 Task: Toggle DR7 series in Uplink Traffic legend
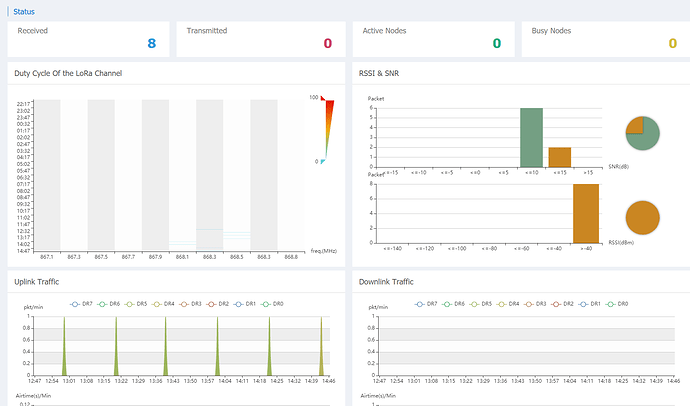[x=78, y=303]
